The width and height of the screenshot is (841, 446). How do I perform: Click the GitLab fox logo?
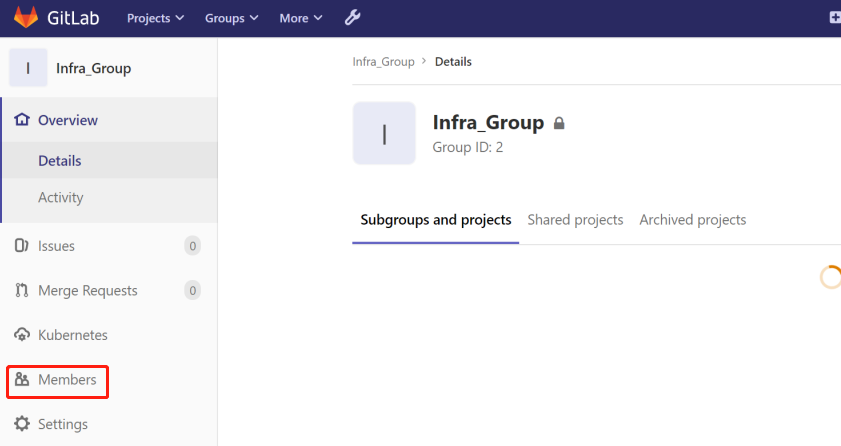point(26,17)
